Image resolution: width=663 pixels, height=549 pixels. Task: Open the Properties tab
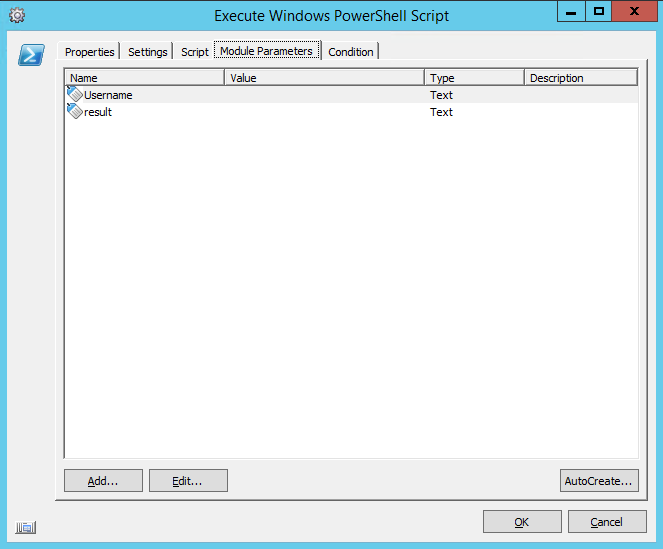click(89, 52)
